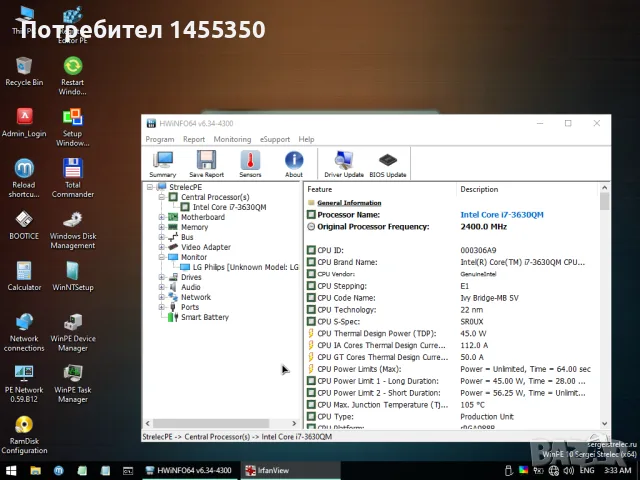Open the Monitoring menu
The width and height of the screenshot is (640, 480).
pyautogui.click(x=232, y=139)
